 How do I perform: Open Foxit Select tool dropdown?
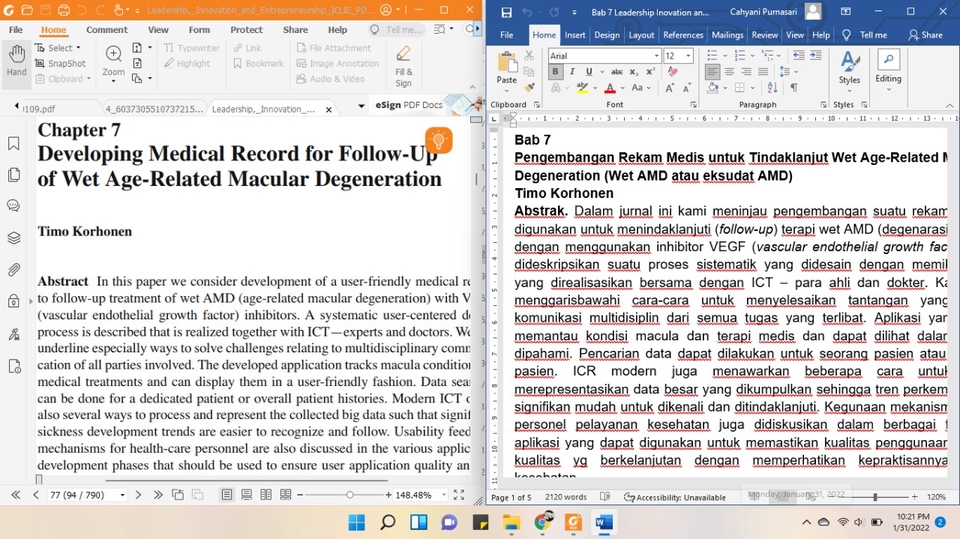pos(78,48)
